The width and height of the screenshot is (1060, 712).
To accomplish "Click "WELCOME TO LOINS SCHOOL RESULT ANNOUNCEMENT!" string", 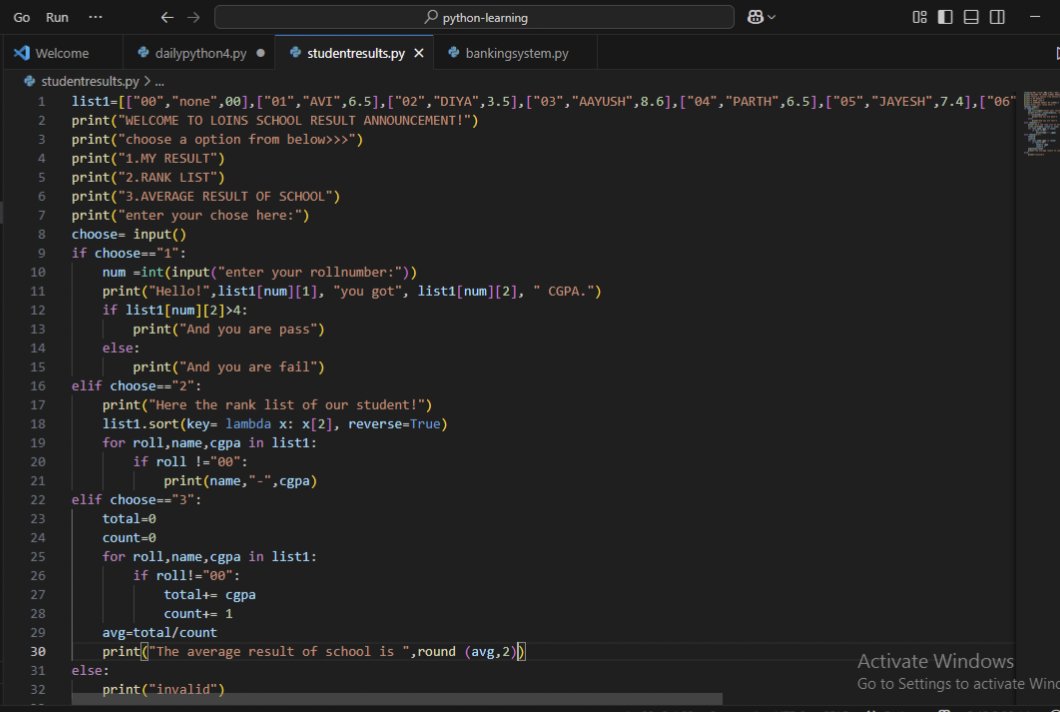I will [295, 120].
